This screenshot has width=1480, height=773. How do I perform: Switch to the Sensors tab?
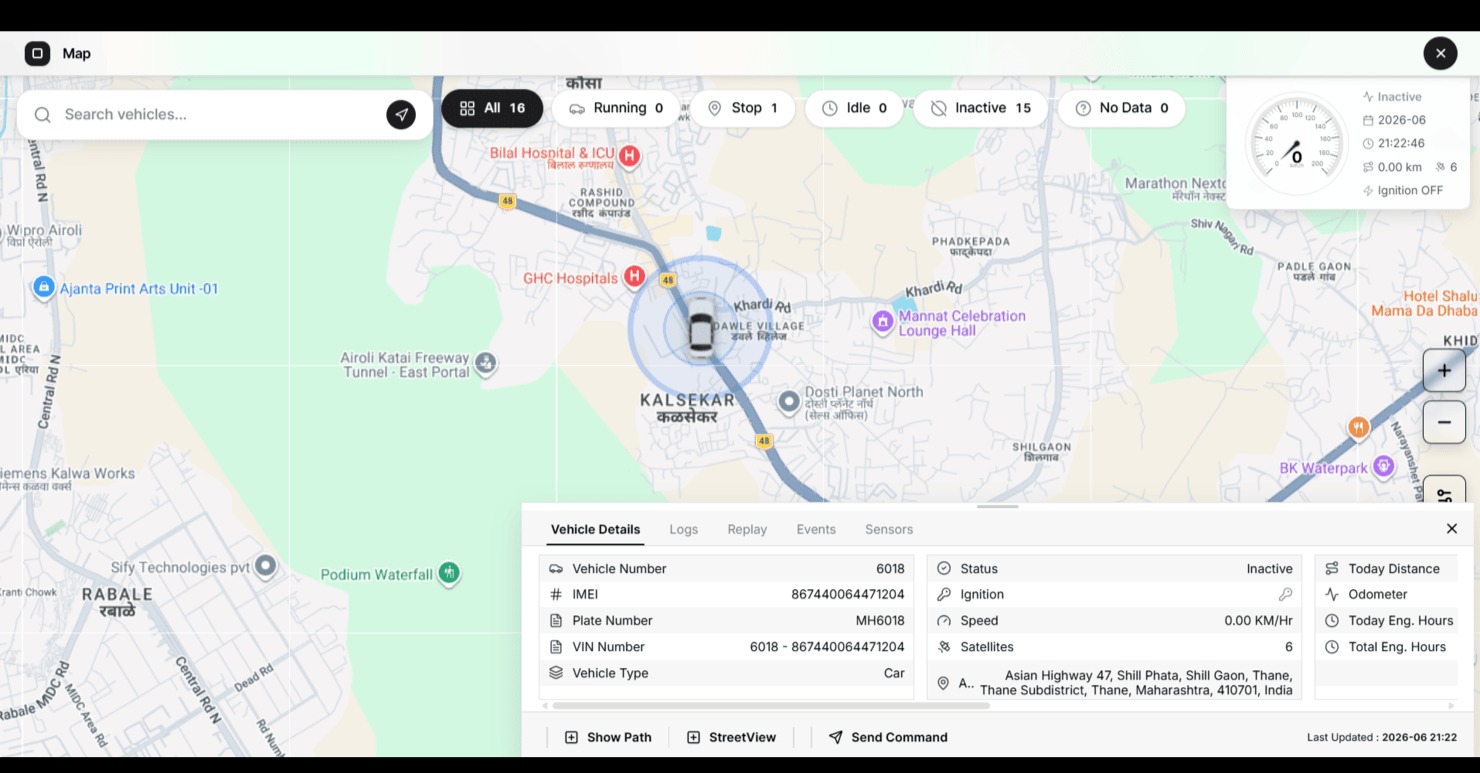(889, 529)
